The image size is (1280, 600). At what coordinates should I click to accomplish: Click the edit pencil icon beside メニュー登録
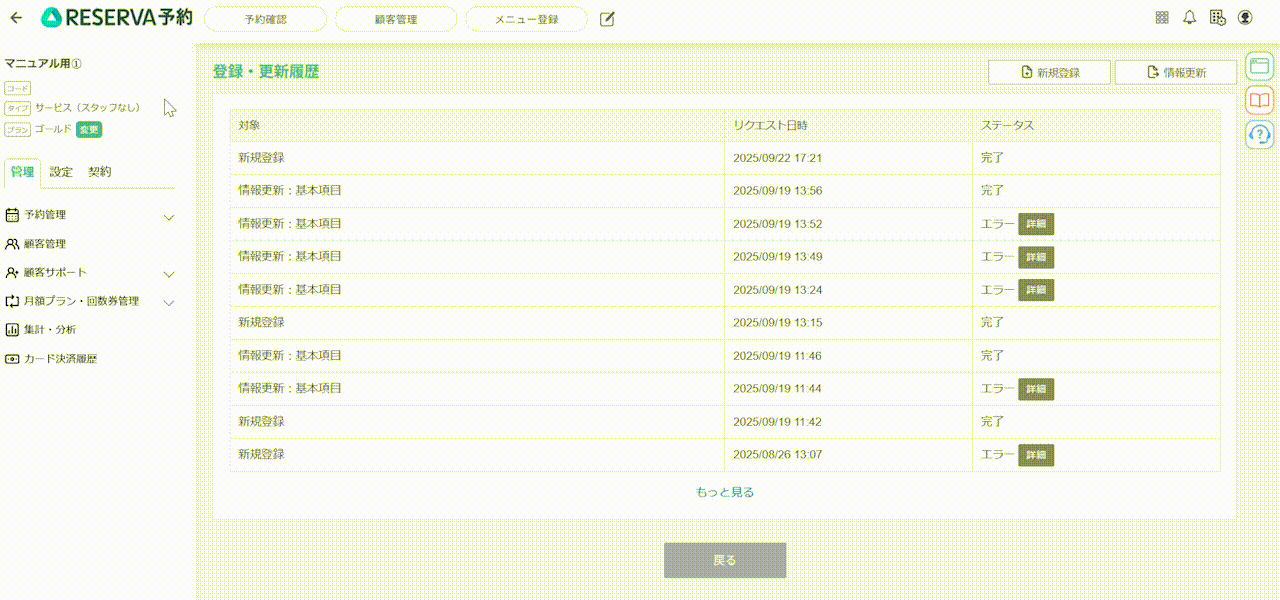point(607,19)
